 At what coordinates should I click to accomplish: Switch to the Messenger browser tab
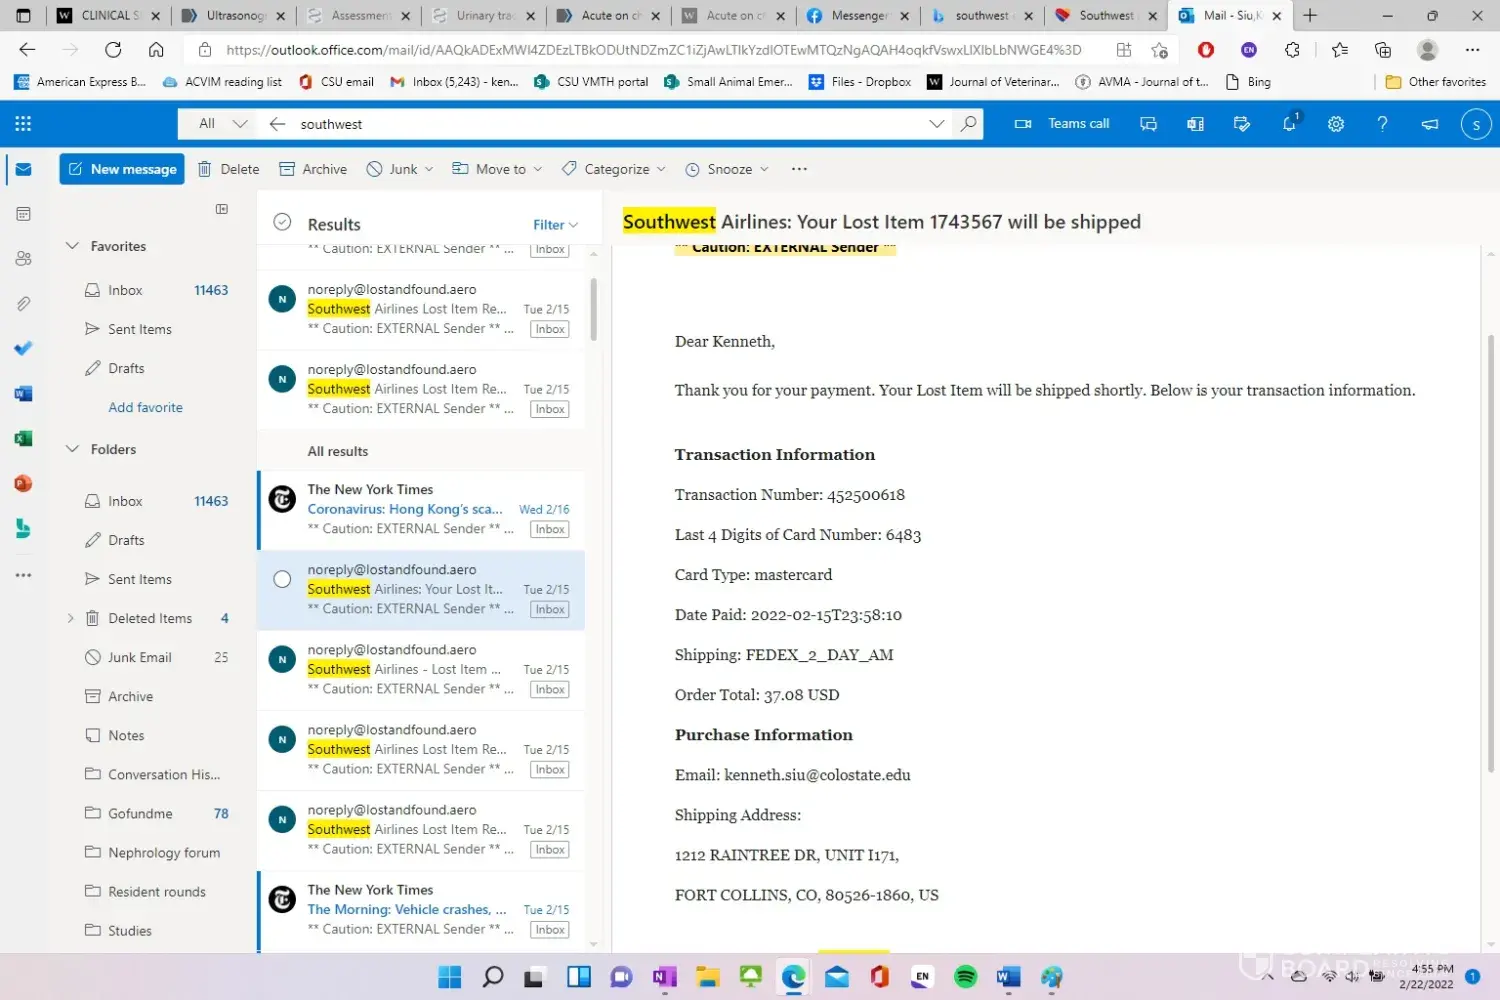coord(857,16)
